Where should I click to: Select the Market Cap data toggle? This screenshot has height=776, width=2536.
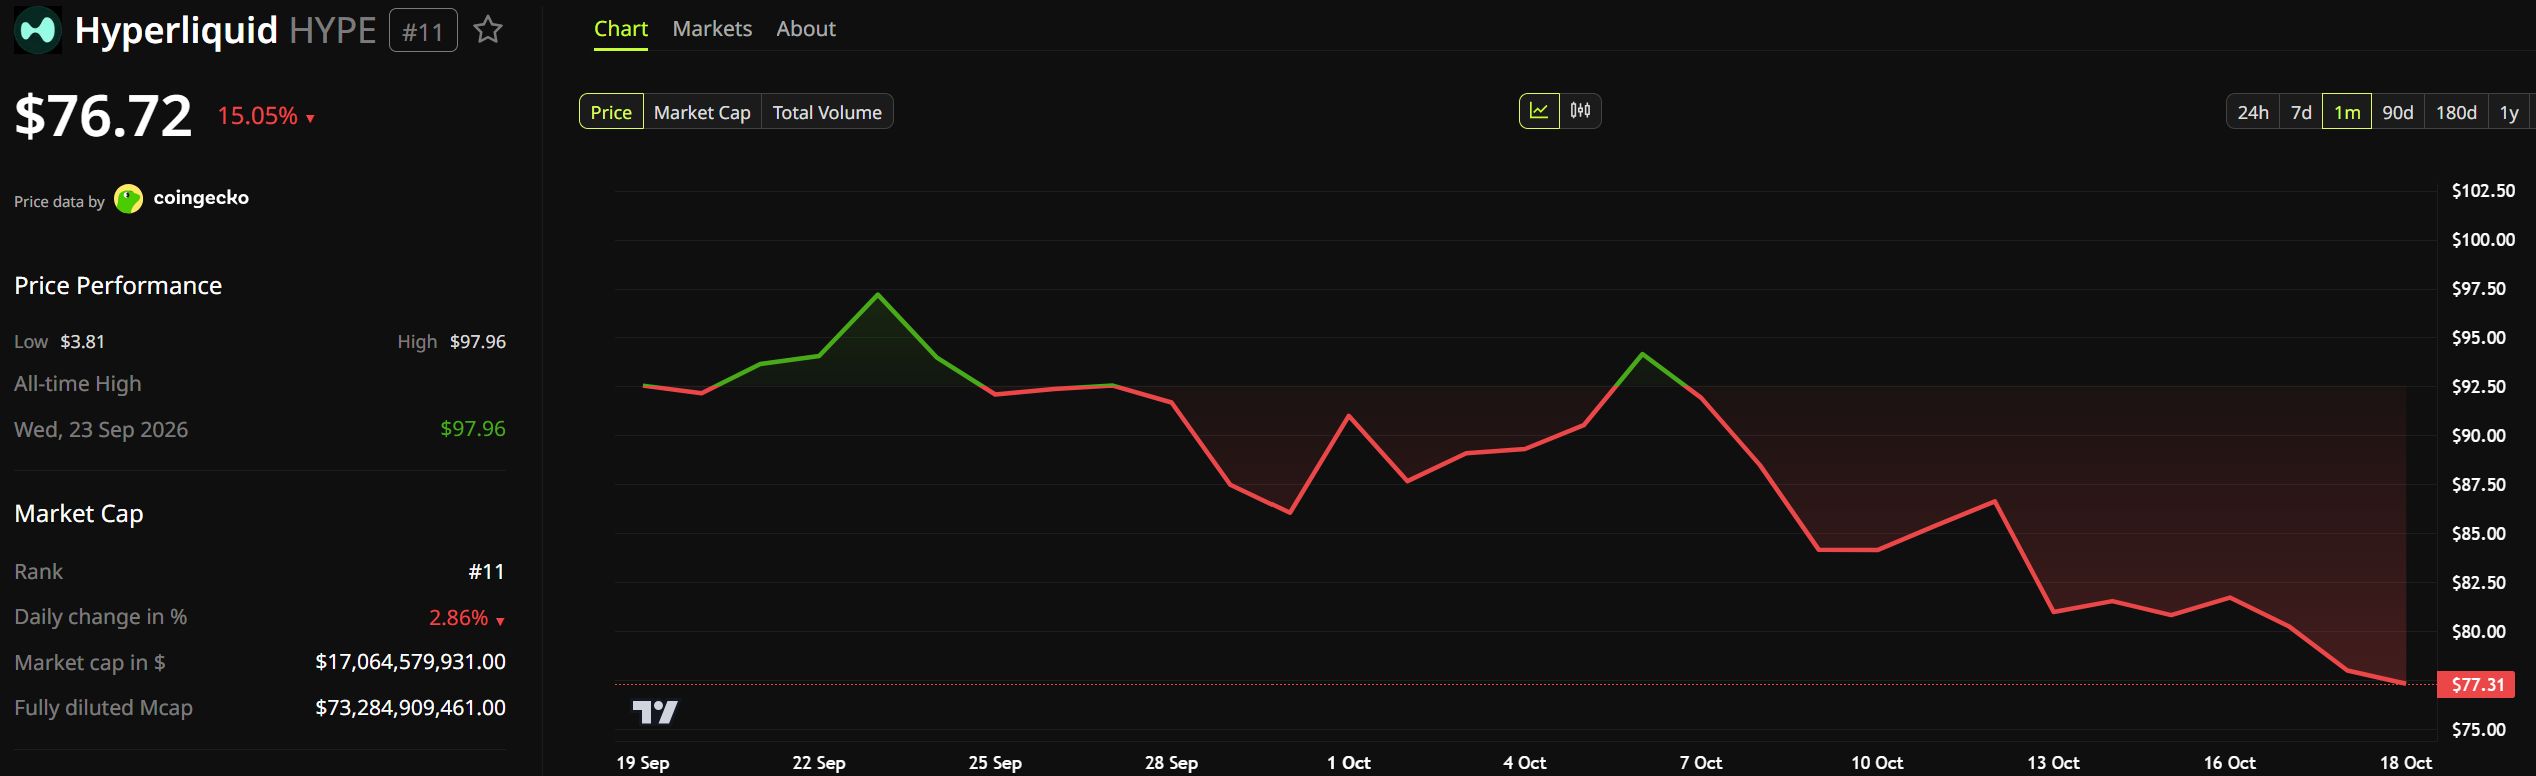pyautogui.click(x=702, y=112)
